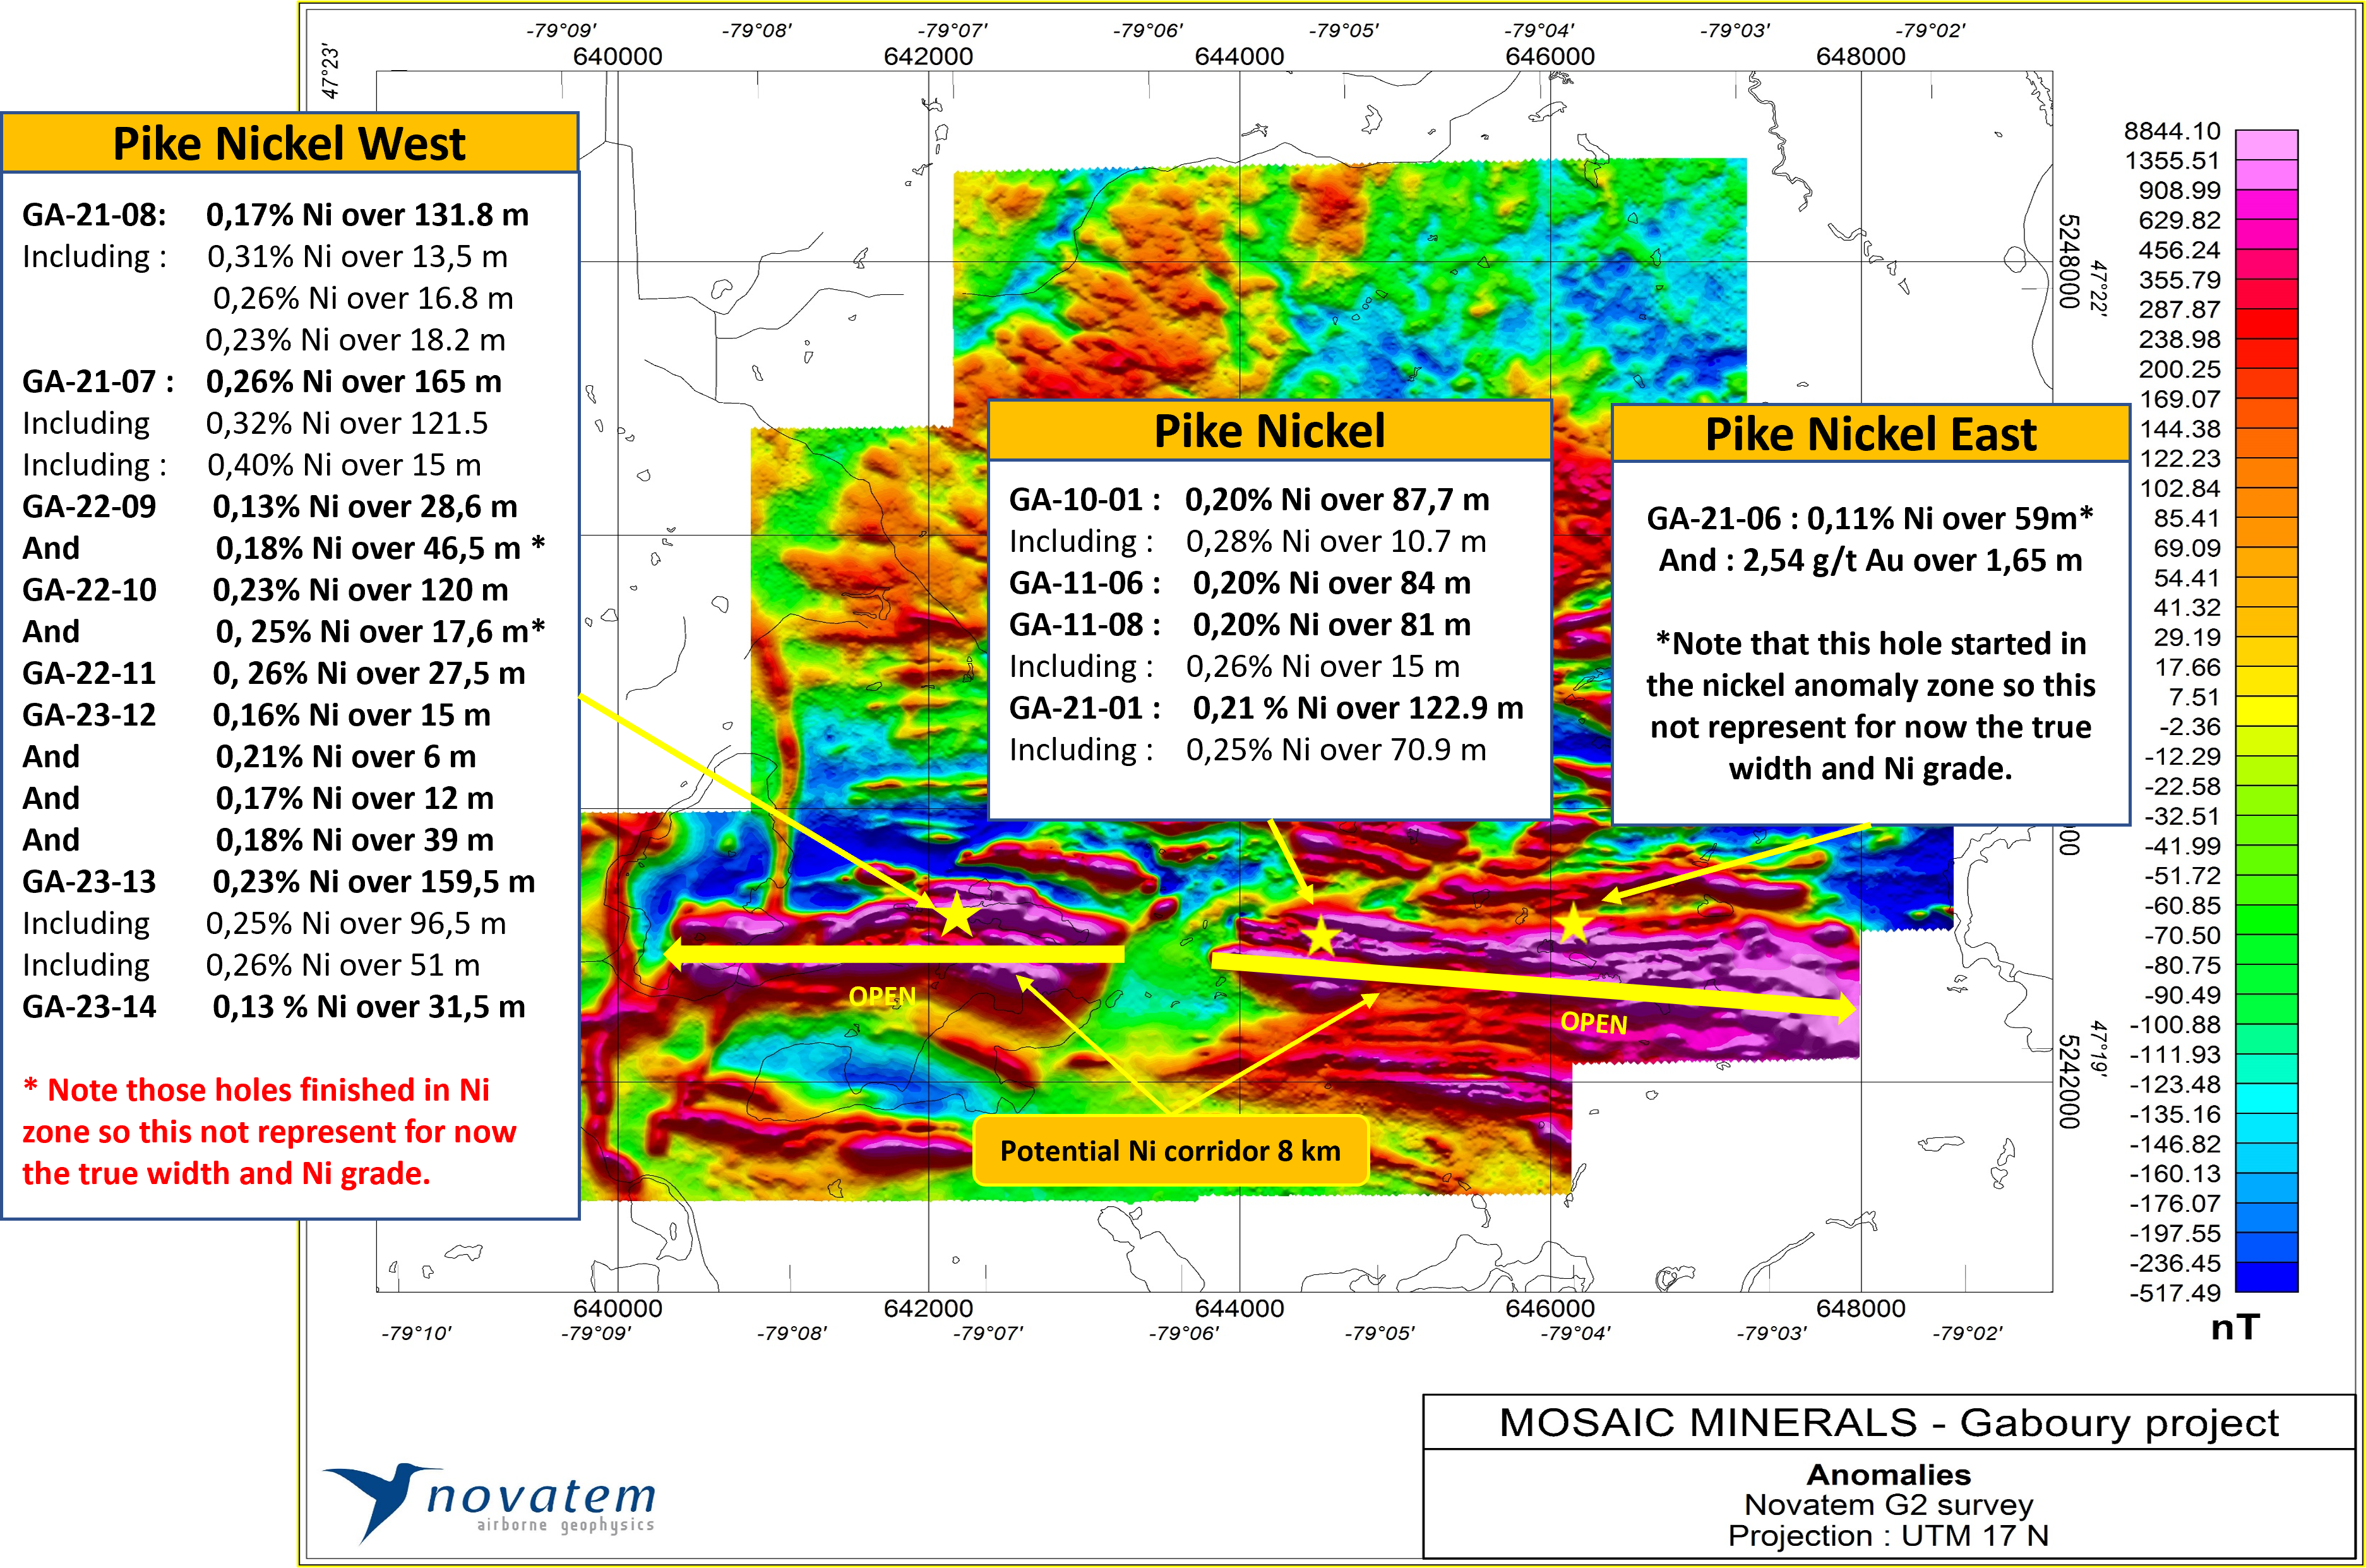The height and width of the screenshot is (1568, 2366).
Task: Click the central Pike Nickel header
Action: coord(1269,431)
